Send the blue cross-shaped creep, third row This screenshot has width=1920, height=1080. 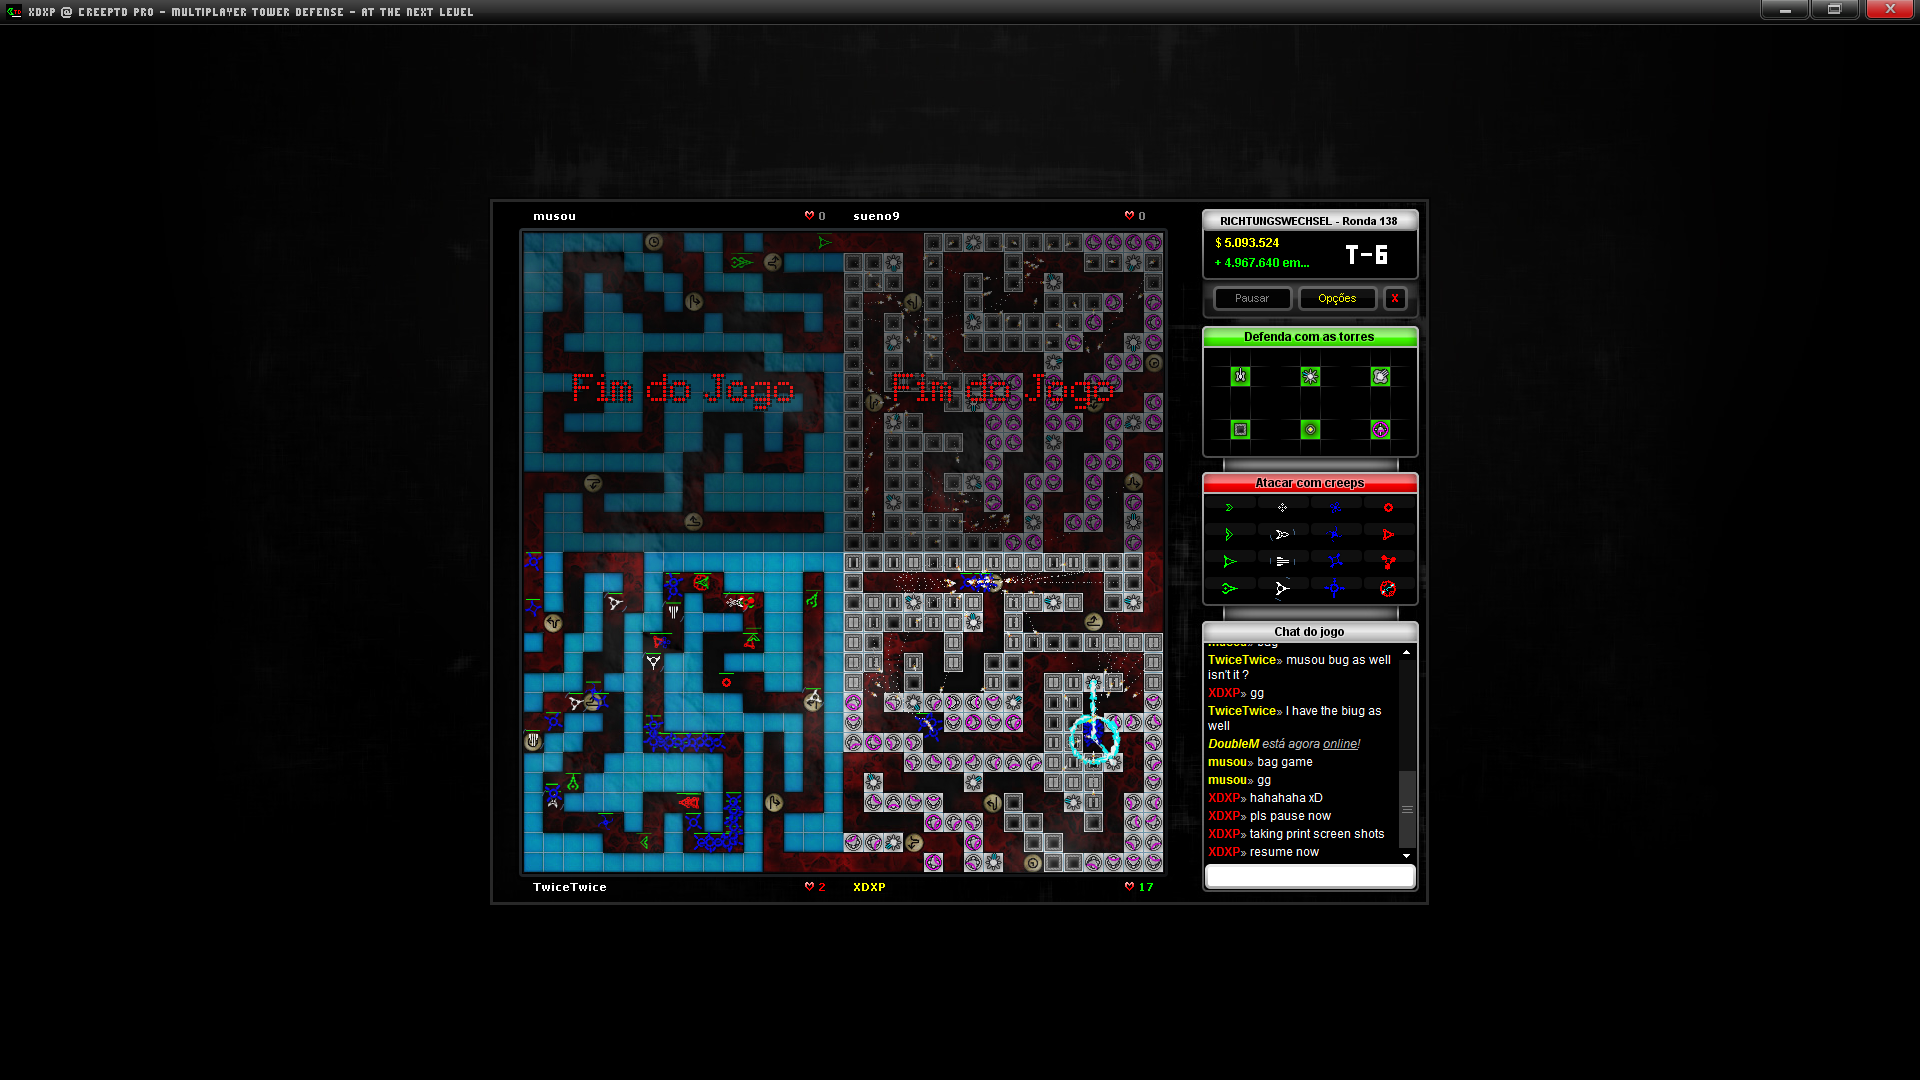pyautogui.click(x=1335, y=561)
